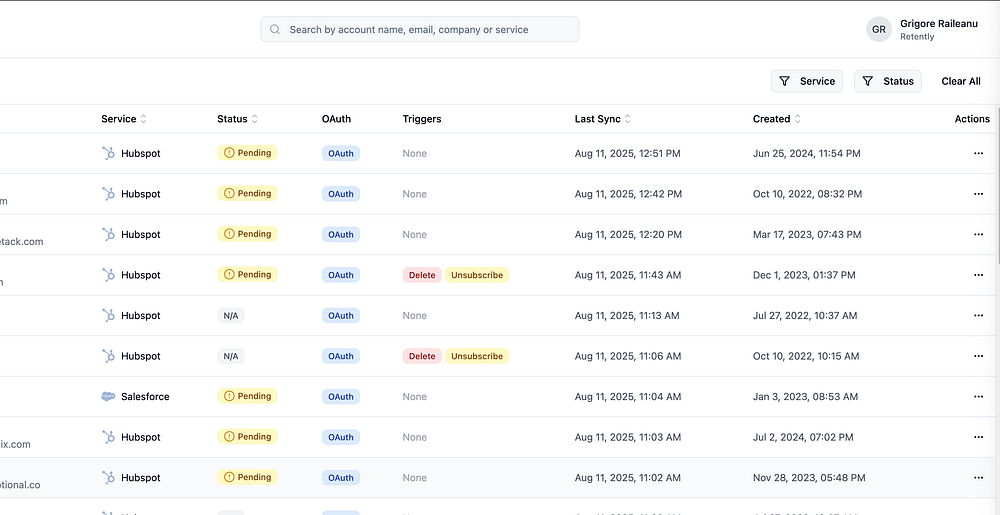Click Clear All filters button
1000x515 pixels.
pyautogui.click(x=961, y=81)
